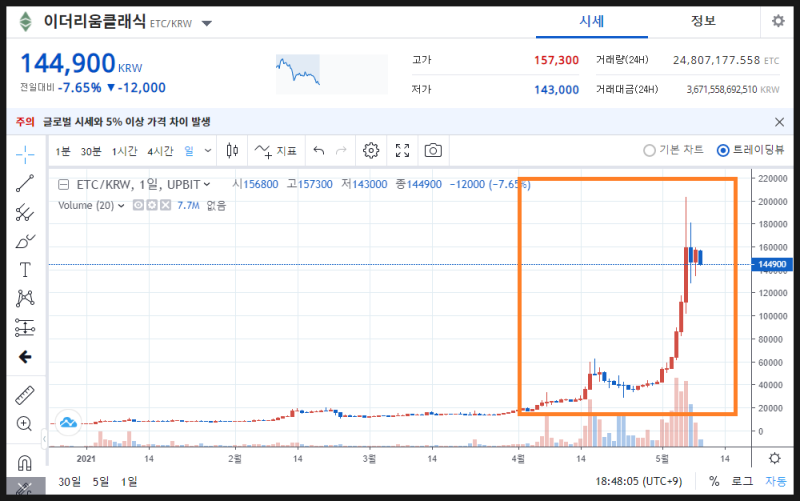The image size is (800, 501).
Task: Select the text annotation tool
Action: click(24, 269)
